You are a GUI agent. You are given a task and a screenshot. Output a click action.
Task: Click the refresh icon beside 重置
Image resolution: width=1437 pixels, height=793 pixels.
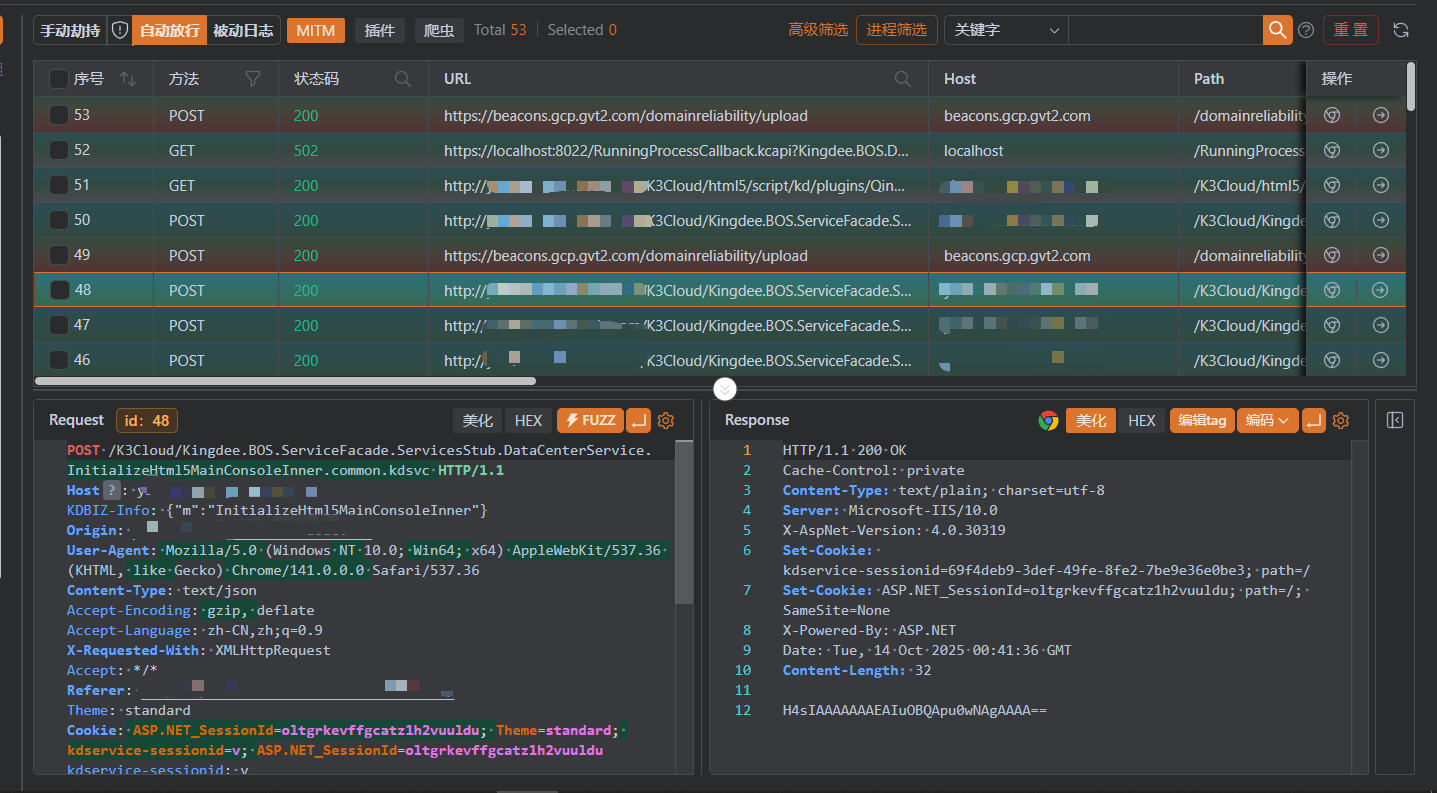[1401, 30]
